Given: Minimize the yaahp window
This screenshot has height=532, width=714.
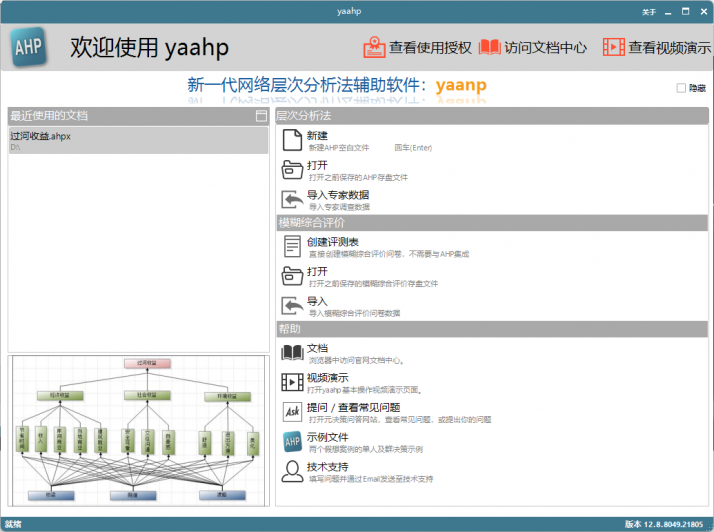Looking at the screenshot, I should pyautogui.click(x=668, y=12).
